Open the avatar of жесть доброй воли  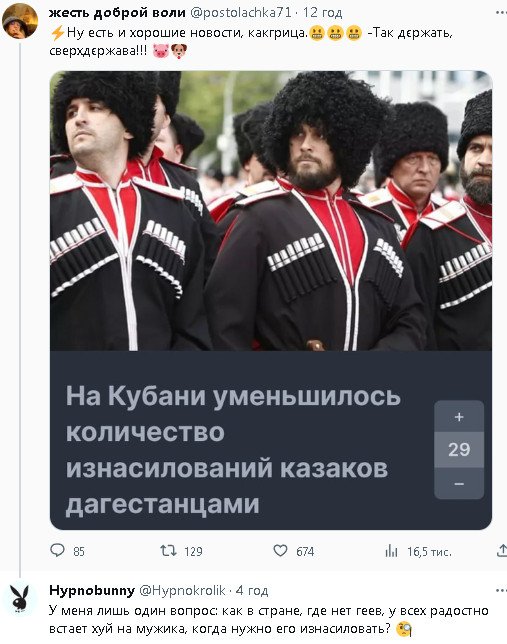(x=19, y=21)
